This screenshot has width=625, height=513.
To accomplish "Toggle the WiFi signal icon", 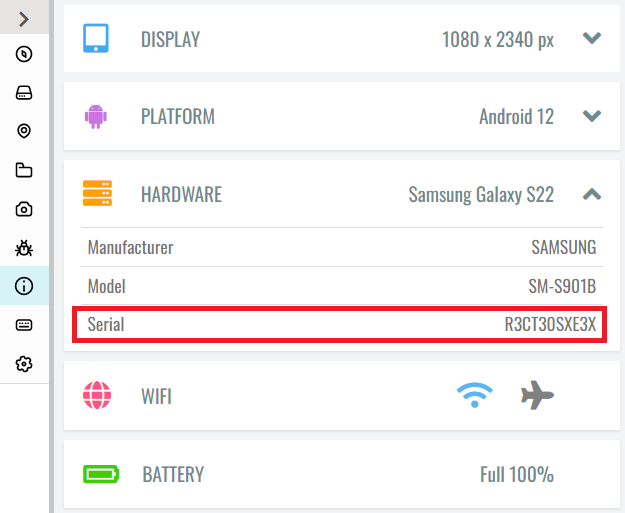I will click(x=474, y=395).
